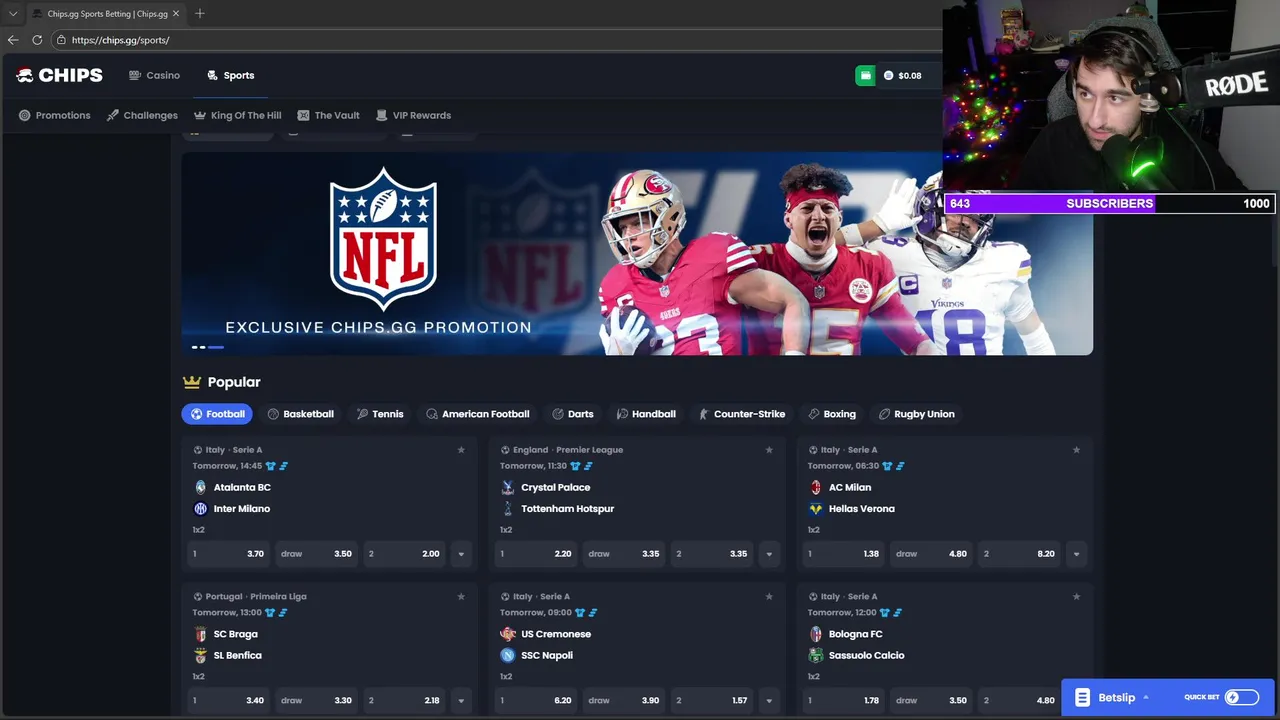Select the Counter-Strike category filter
1280x720 pixels.
[x=741, y=414]
